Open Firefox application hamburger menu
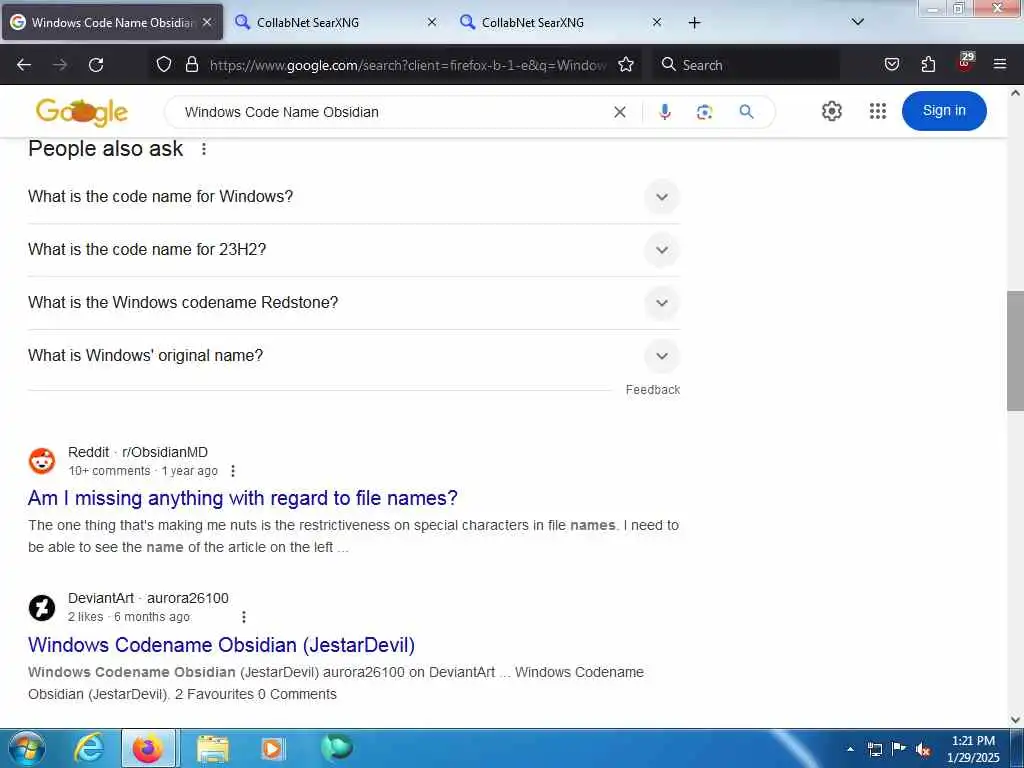Screen dimensions: 1024x768 pyautogui.click(x=1000, y=65)
